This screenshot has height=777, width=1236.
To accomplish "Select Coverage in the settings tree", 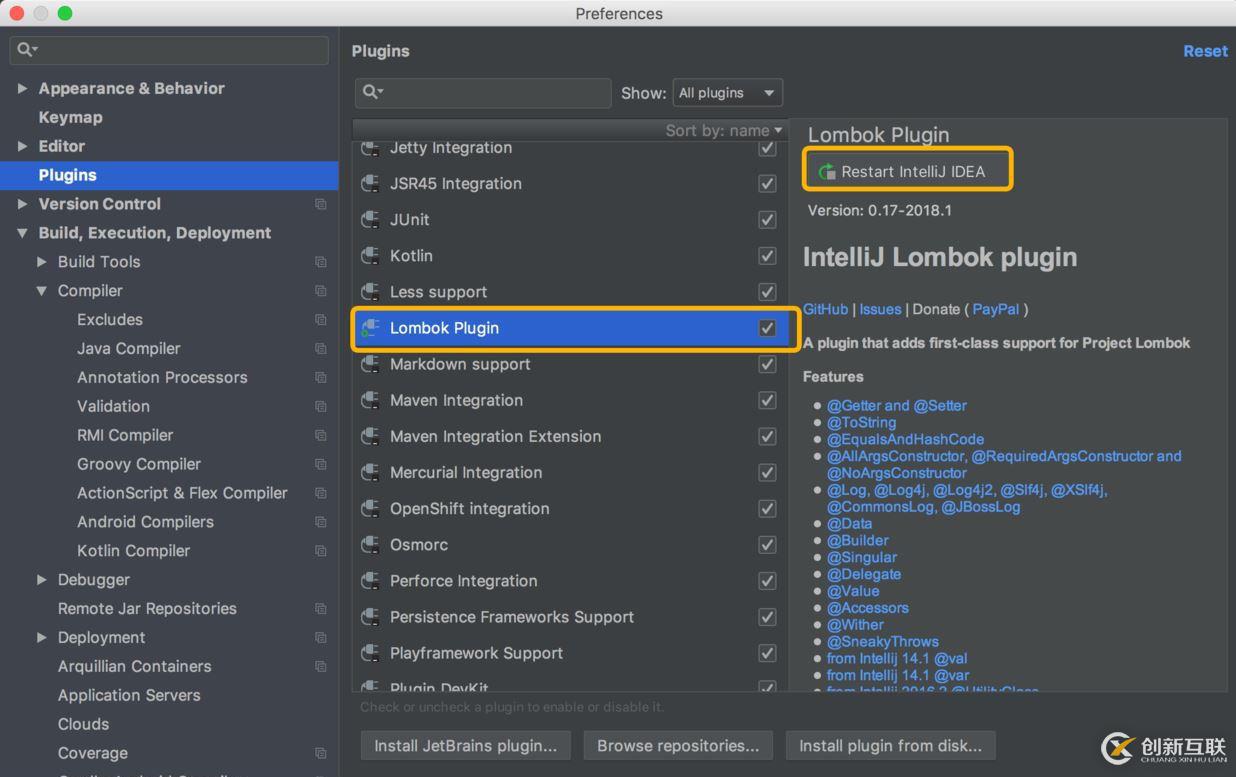I will pos(93,754).
